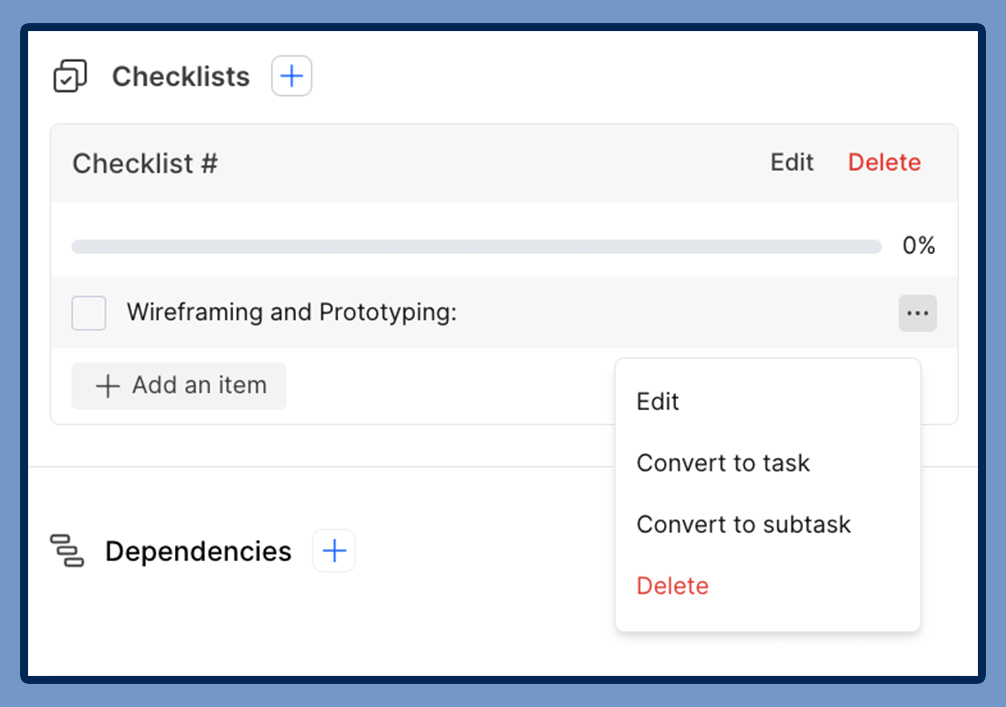Add a new checklist with plus button
This screenshot has height=707, width=1006.
pyautogui.click(x=291, y=76)
